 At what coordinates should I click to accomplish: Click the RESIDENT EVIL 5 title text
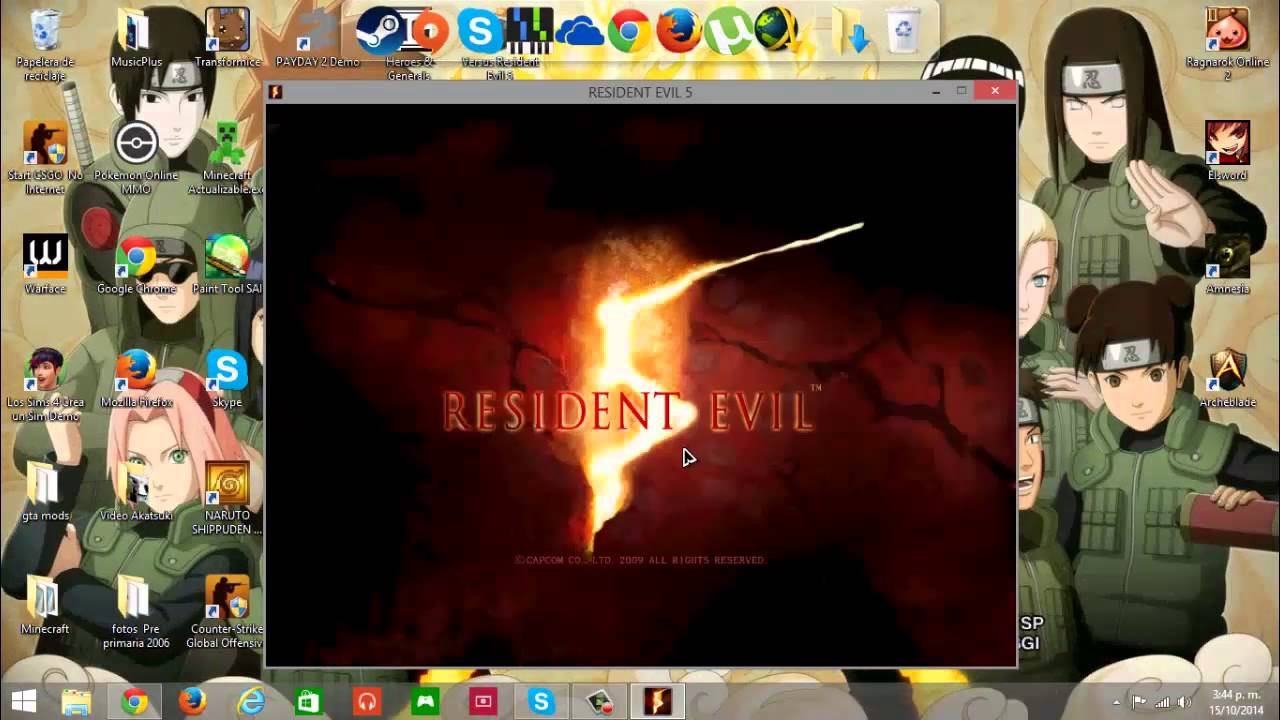[640, 92]
